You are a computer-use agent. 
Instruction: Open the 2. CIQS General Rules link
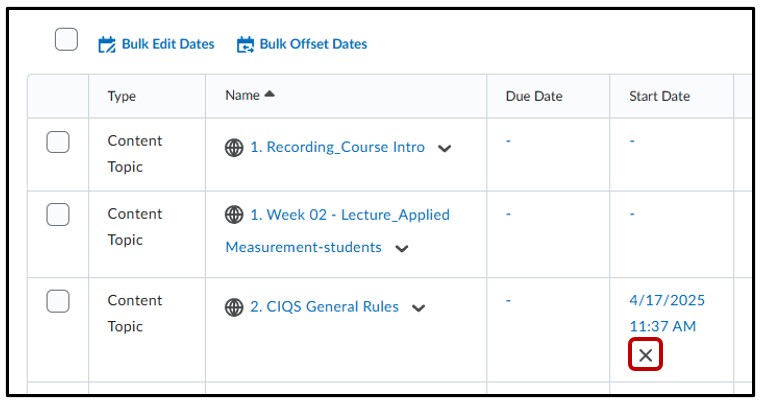click(324, 307)
